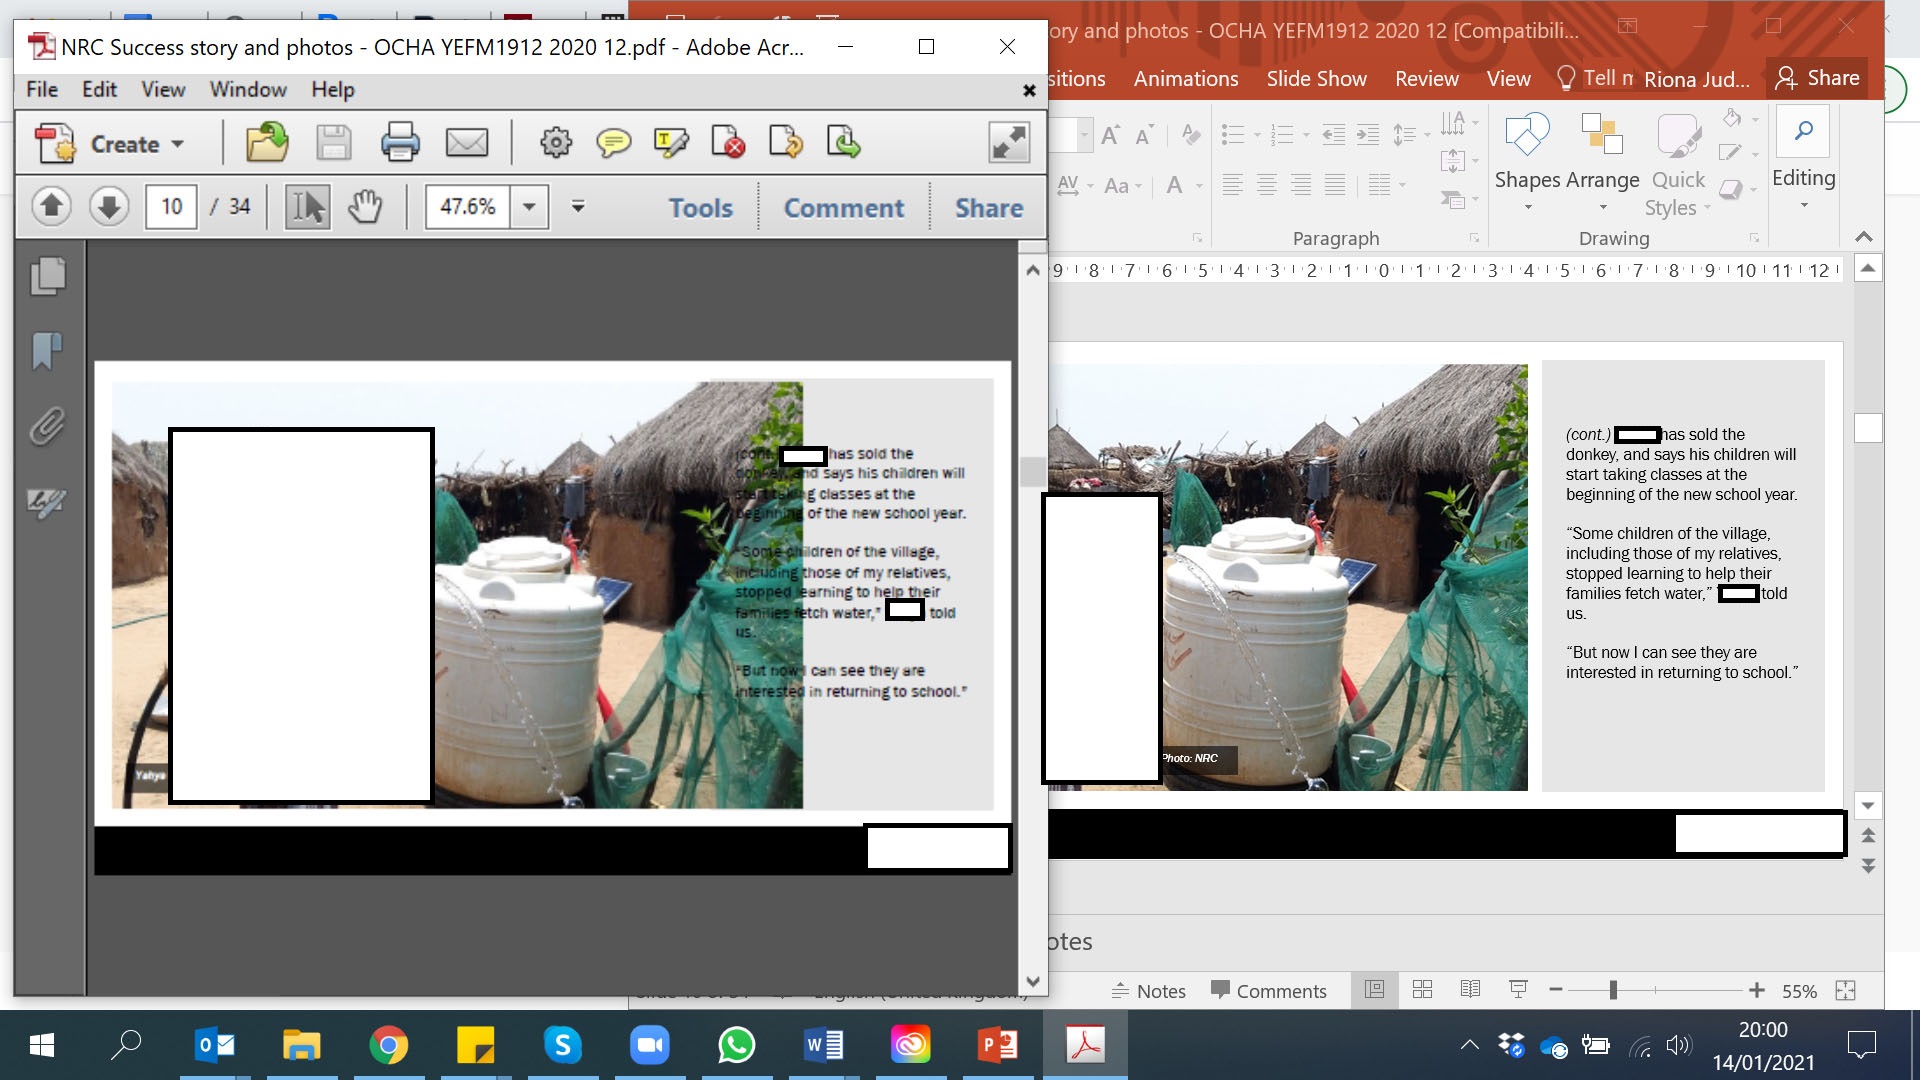Open the Slide Show ribbon tab
Screen dimensions: 1920x1080
click(x=1316, y=79)
